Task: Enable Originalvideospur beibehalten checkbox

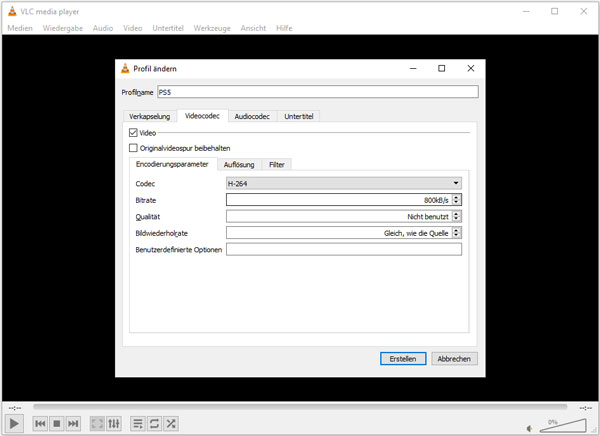Action: (134, 148)
